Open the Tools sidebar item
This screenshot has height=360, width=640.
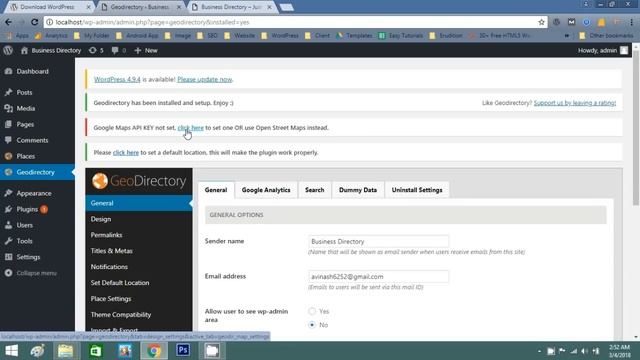(x=37, y=241)
